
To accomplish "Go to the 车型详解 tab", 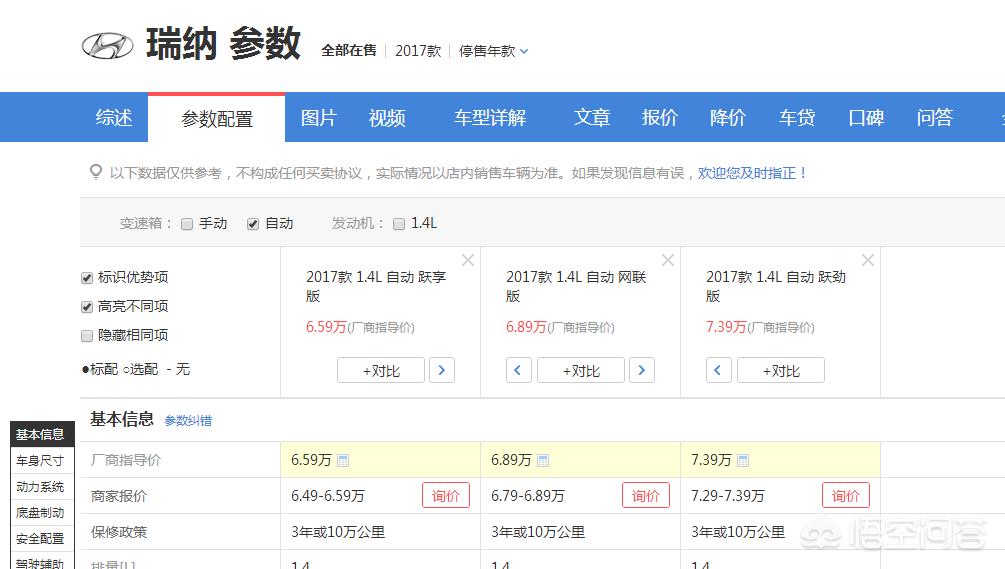I will click(x=490, y=117).
